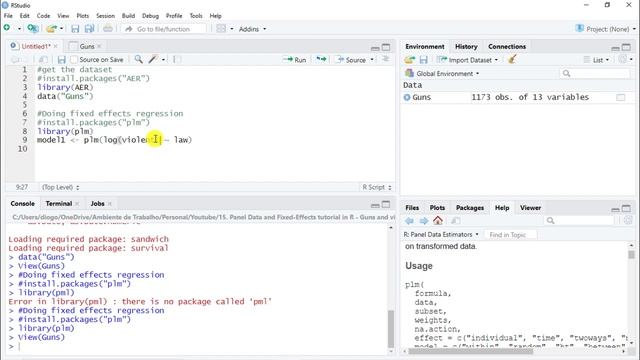Create a new file with the plus icon

(x=7, y=28)
